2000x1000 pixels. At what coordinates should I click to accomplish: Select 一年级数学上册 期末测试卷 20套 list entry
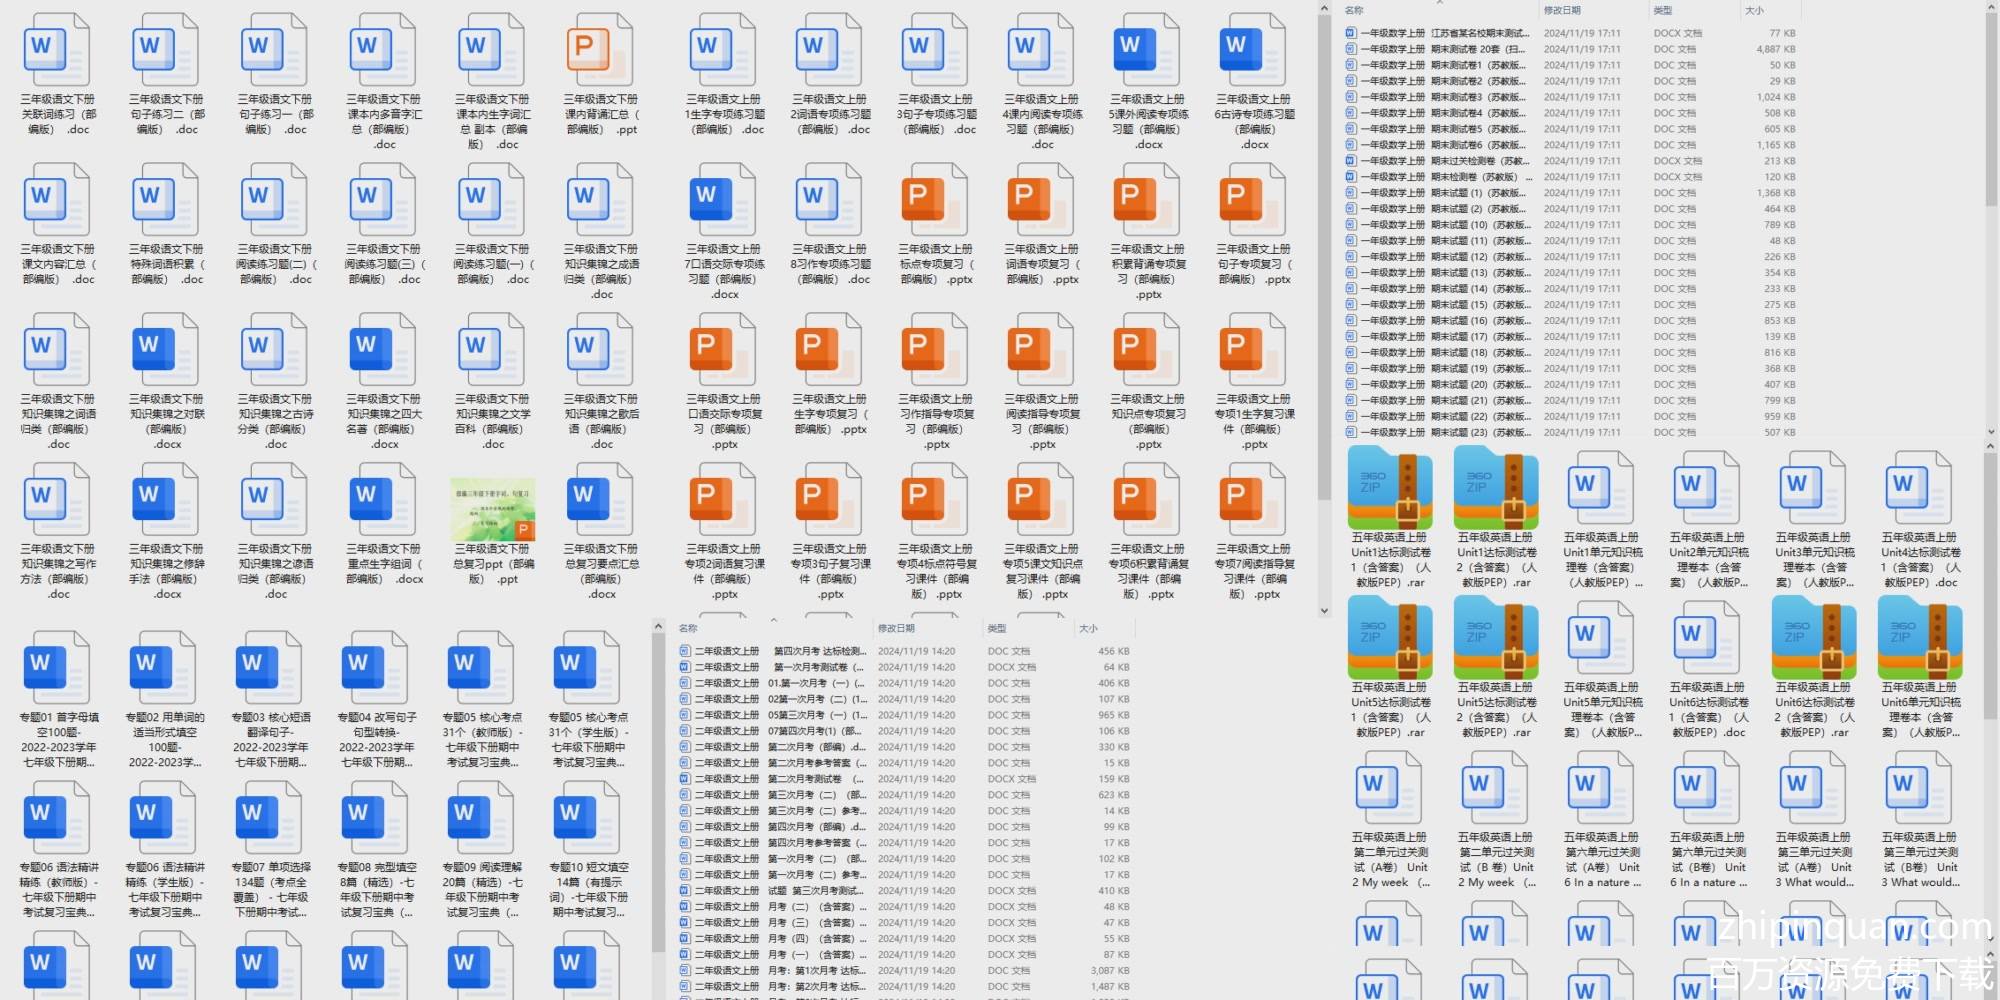pos(1440,49)
